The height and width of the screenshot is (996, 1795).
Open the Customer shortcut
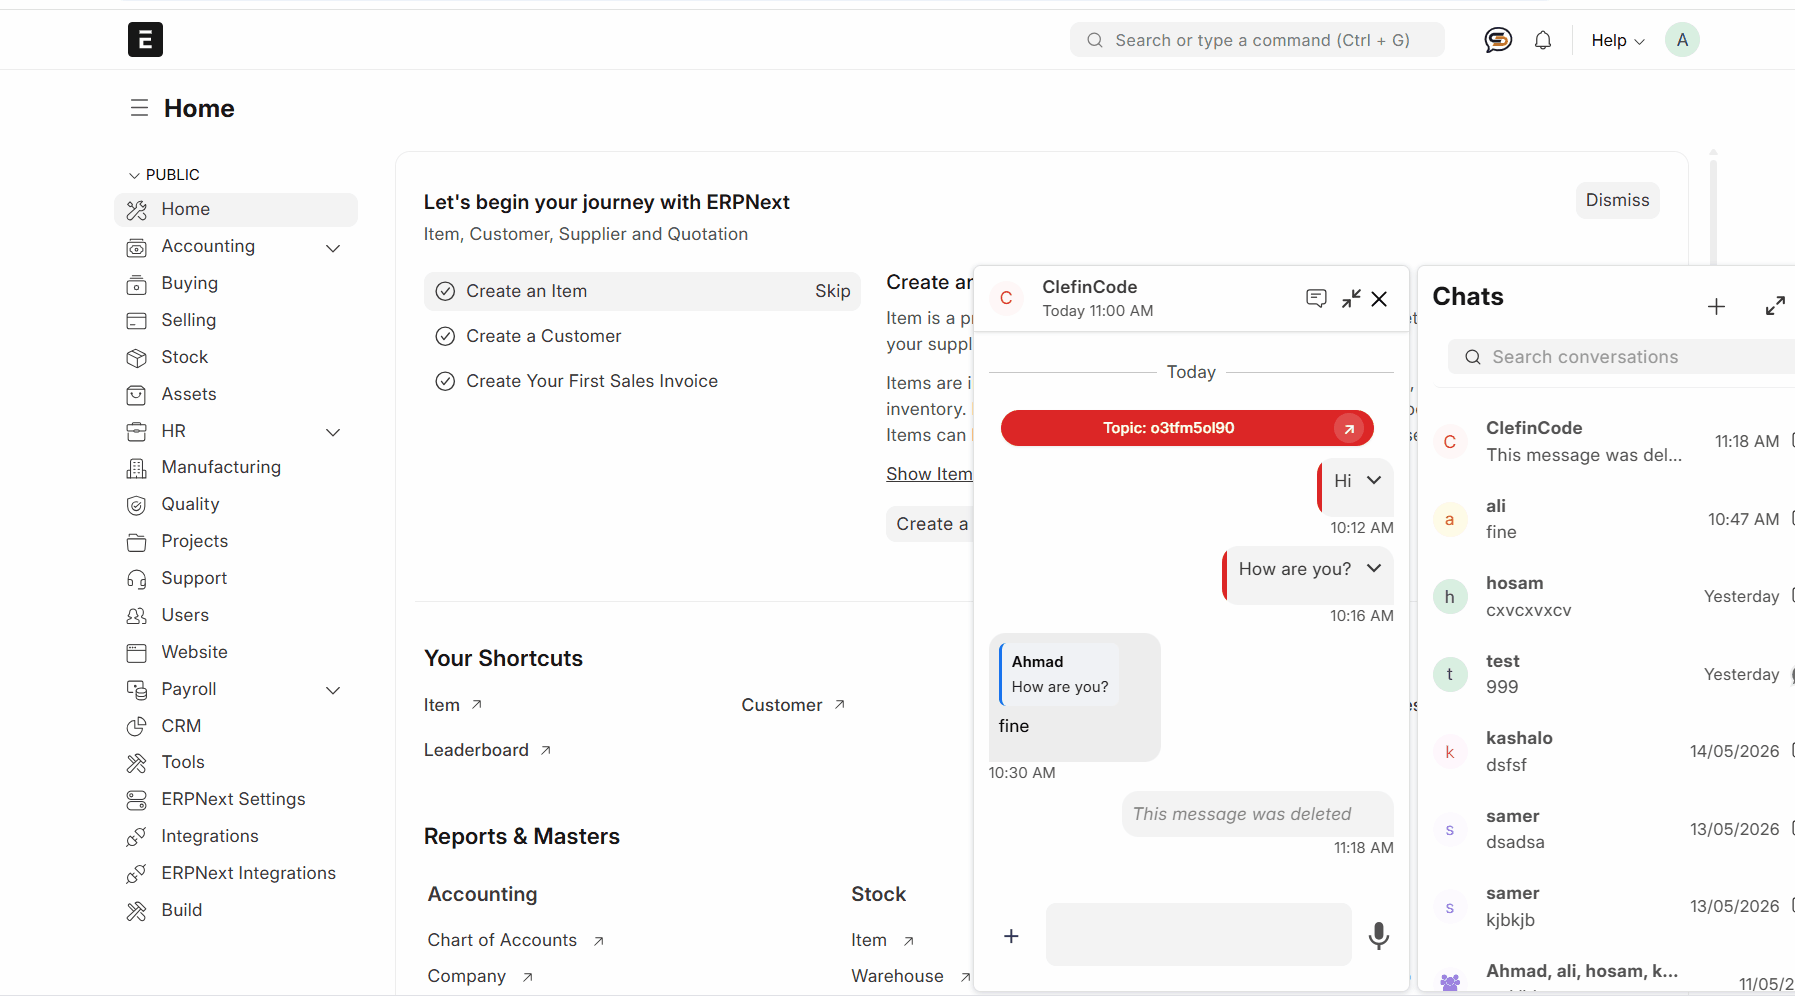coord(793,705)
